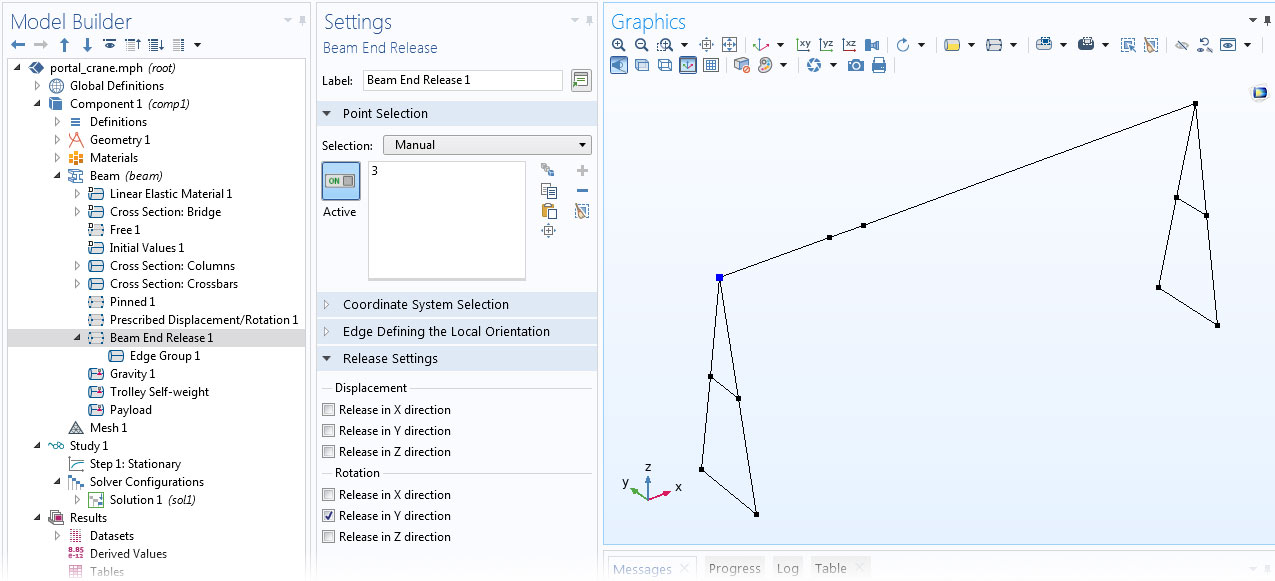Screen dimensions: 1275x581
Task: Paste selection using the clipboard icon
Action: [x=548, y=211]
